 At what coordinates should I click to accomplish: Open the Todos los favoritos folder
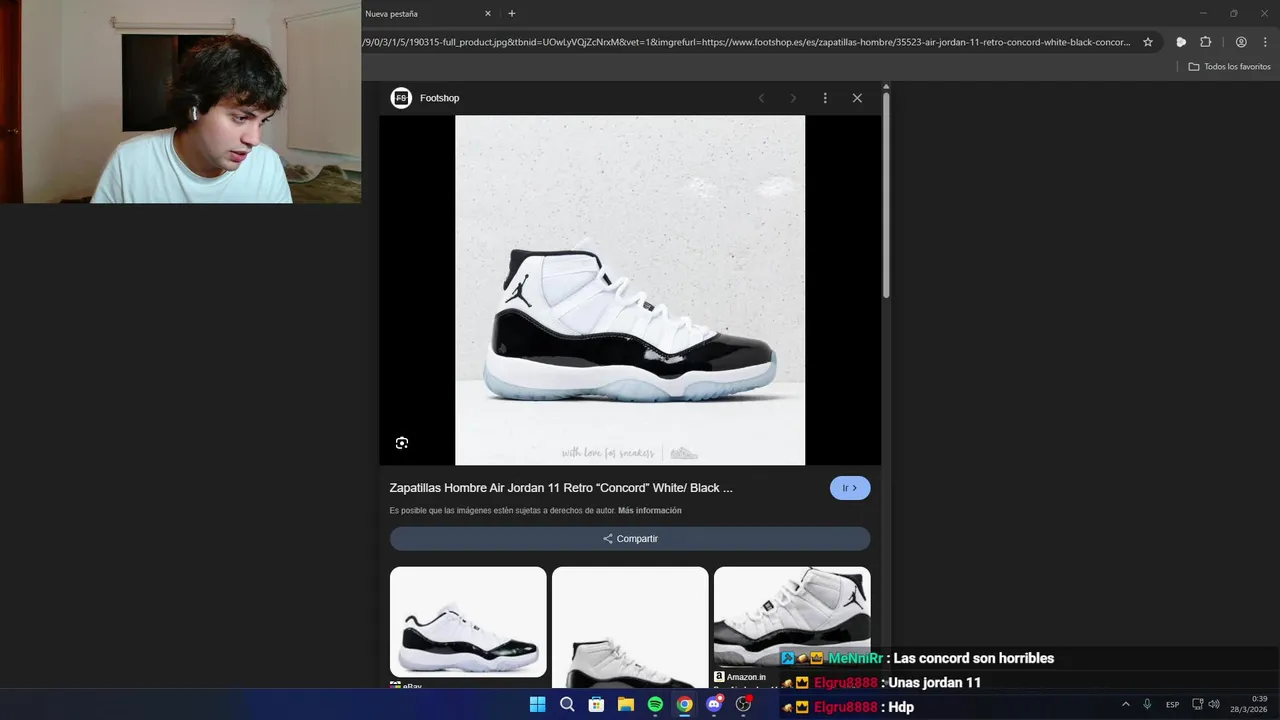click(1229, 67)
